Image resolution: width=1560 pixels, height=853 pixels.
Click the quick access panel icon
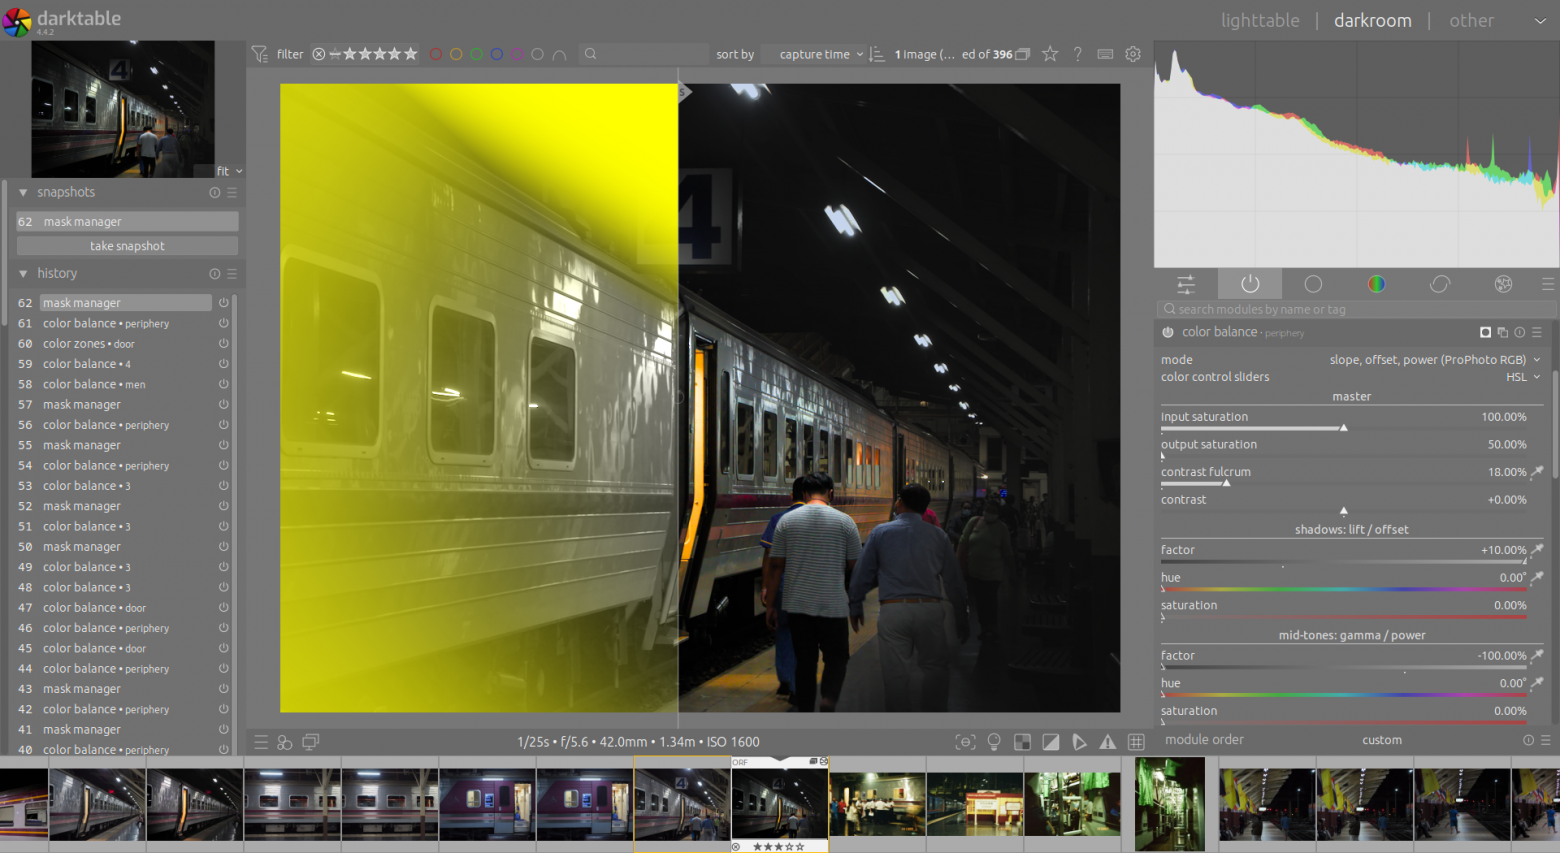point(1186,285)
